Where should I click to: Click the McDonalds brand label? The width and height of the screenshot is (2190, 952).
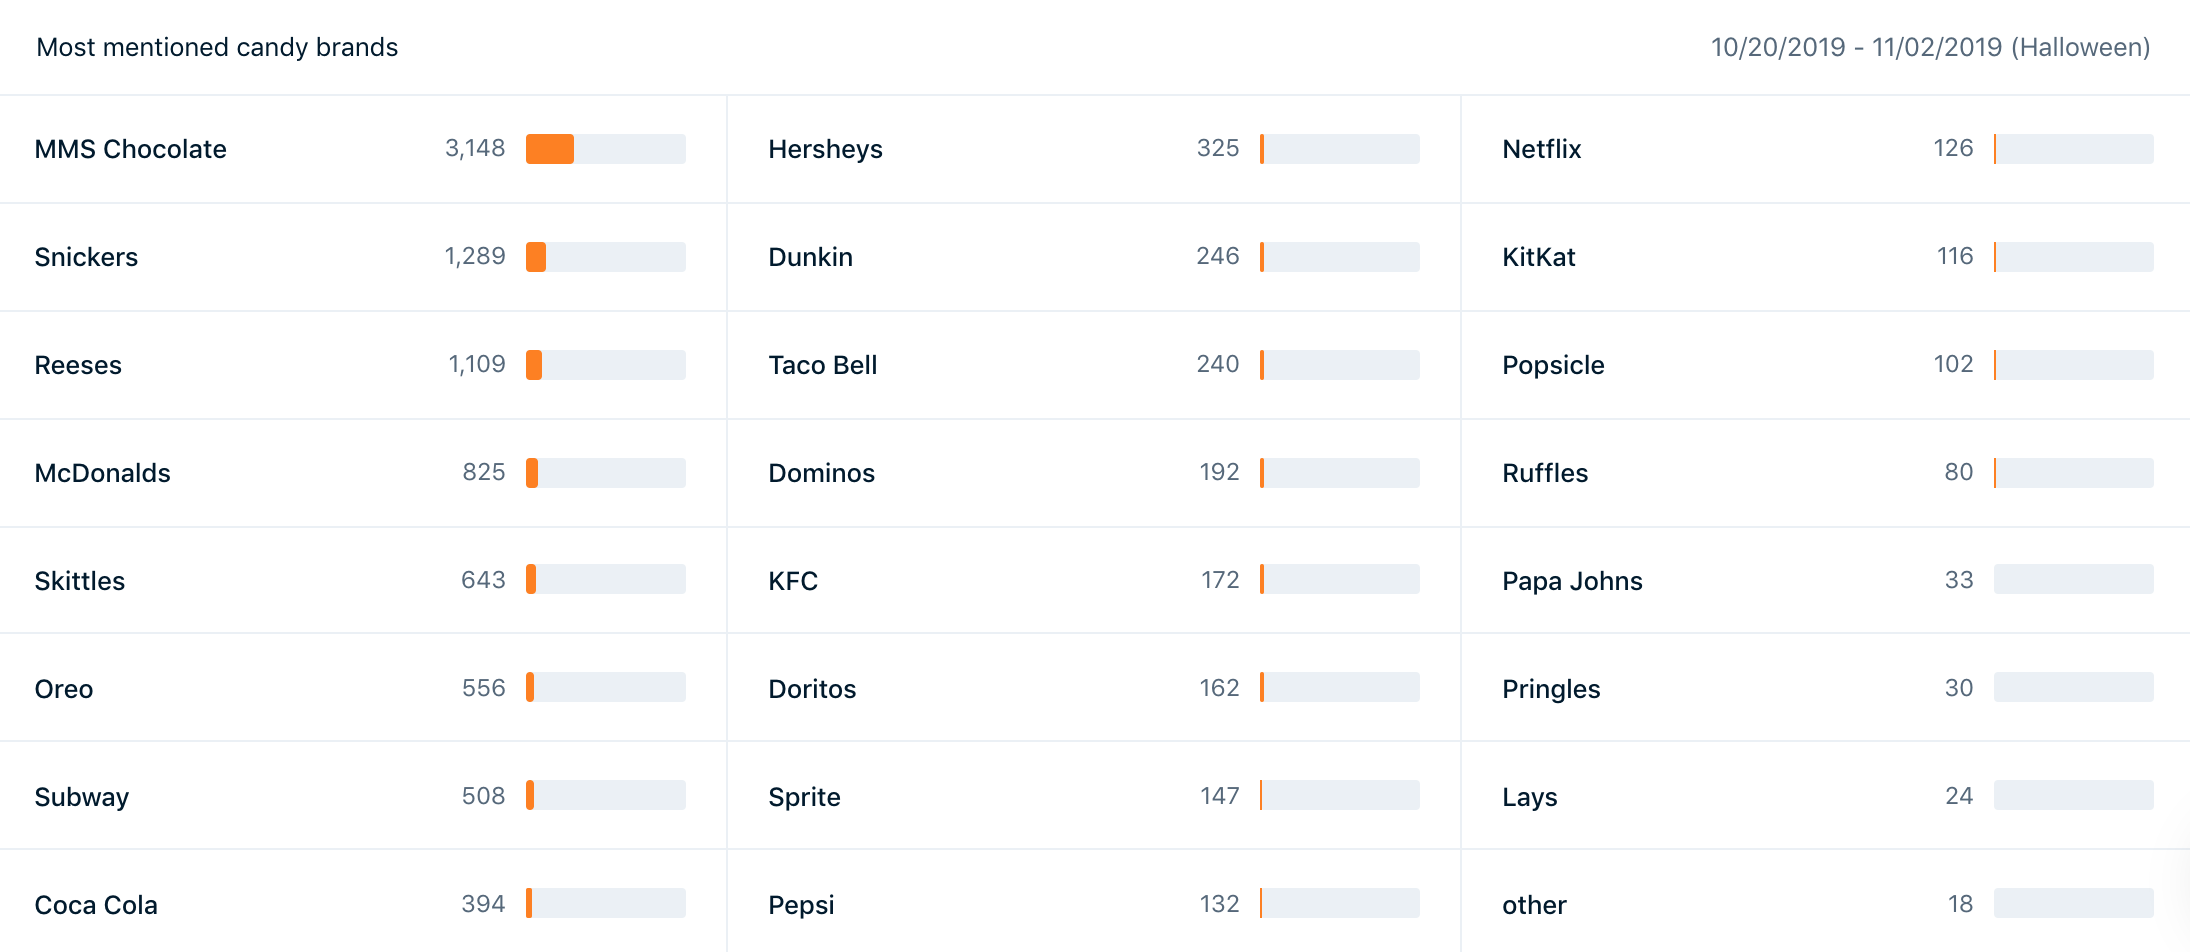[x=102, y=473]
